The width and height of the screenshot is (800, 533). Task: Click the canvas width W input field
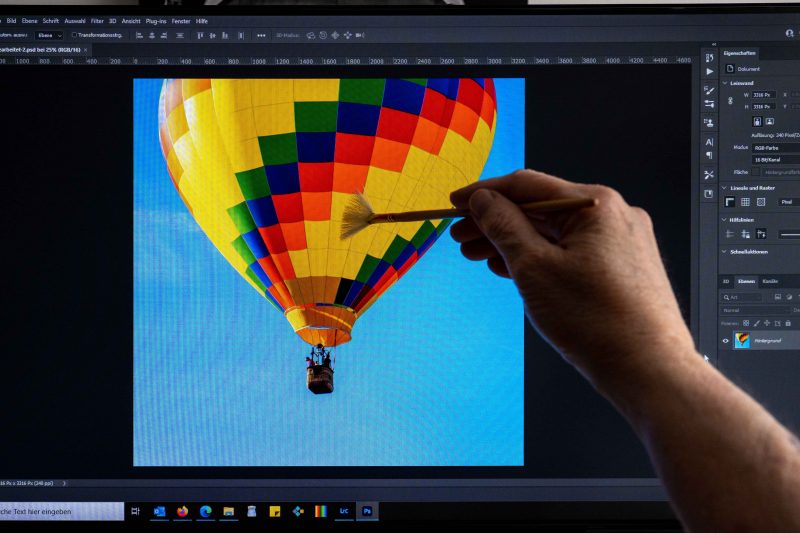point(764,95)
